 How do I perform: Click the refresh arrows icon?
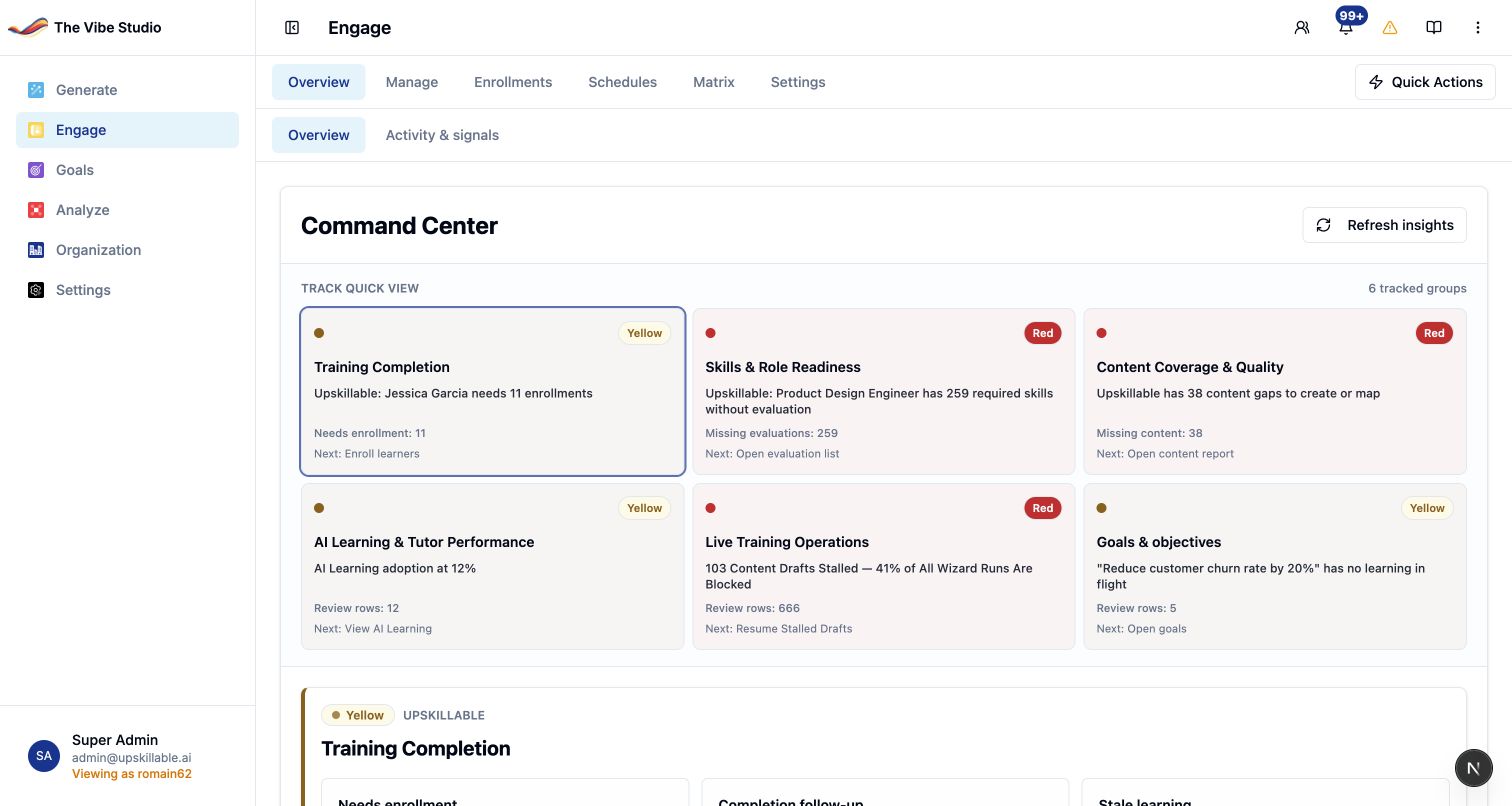coord(1323,225)
